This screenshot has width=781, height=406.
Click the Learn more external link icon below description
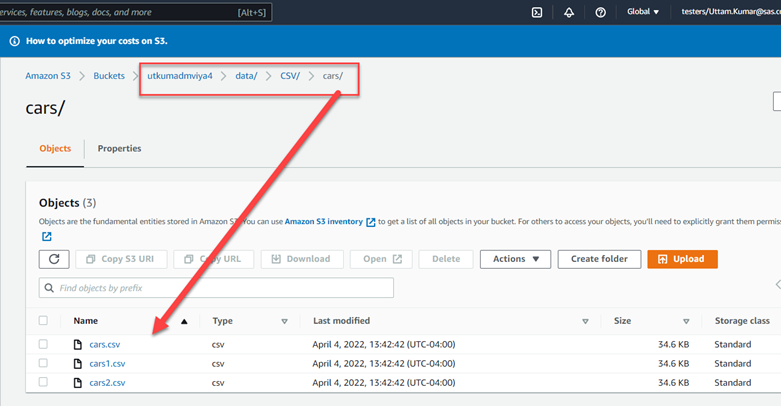coord(46,237)
